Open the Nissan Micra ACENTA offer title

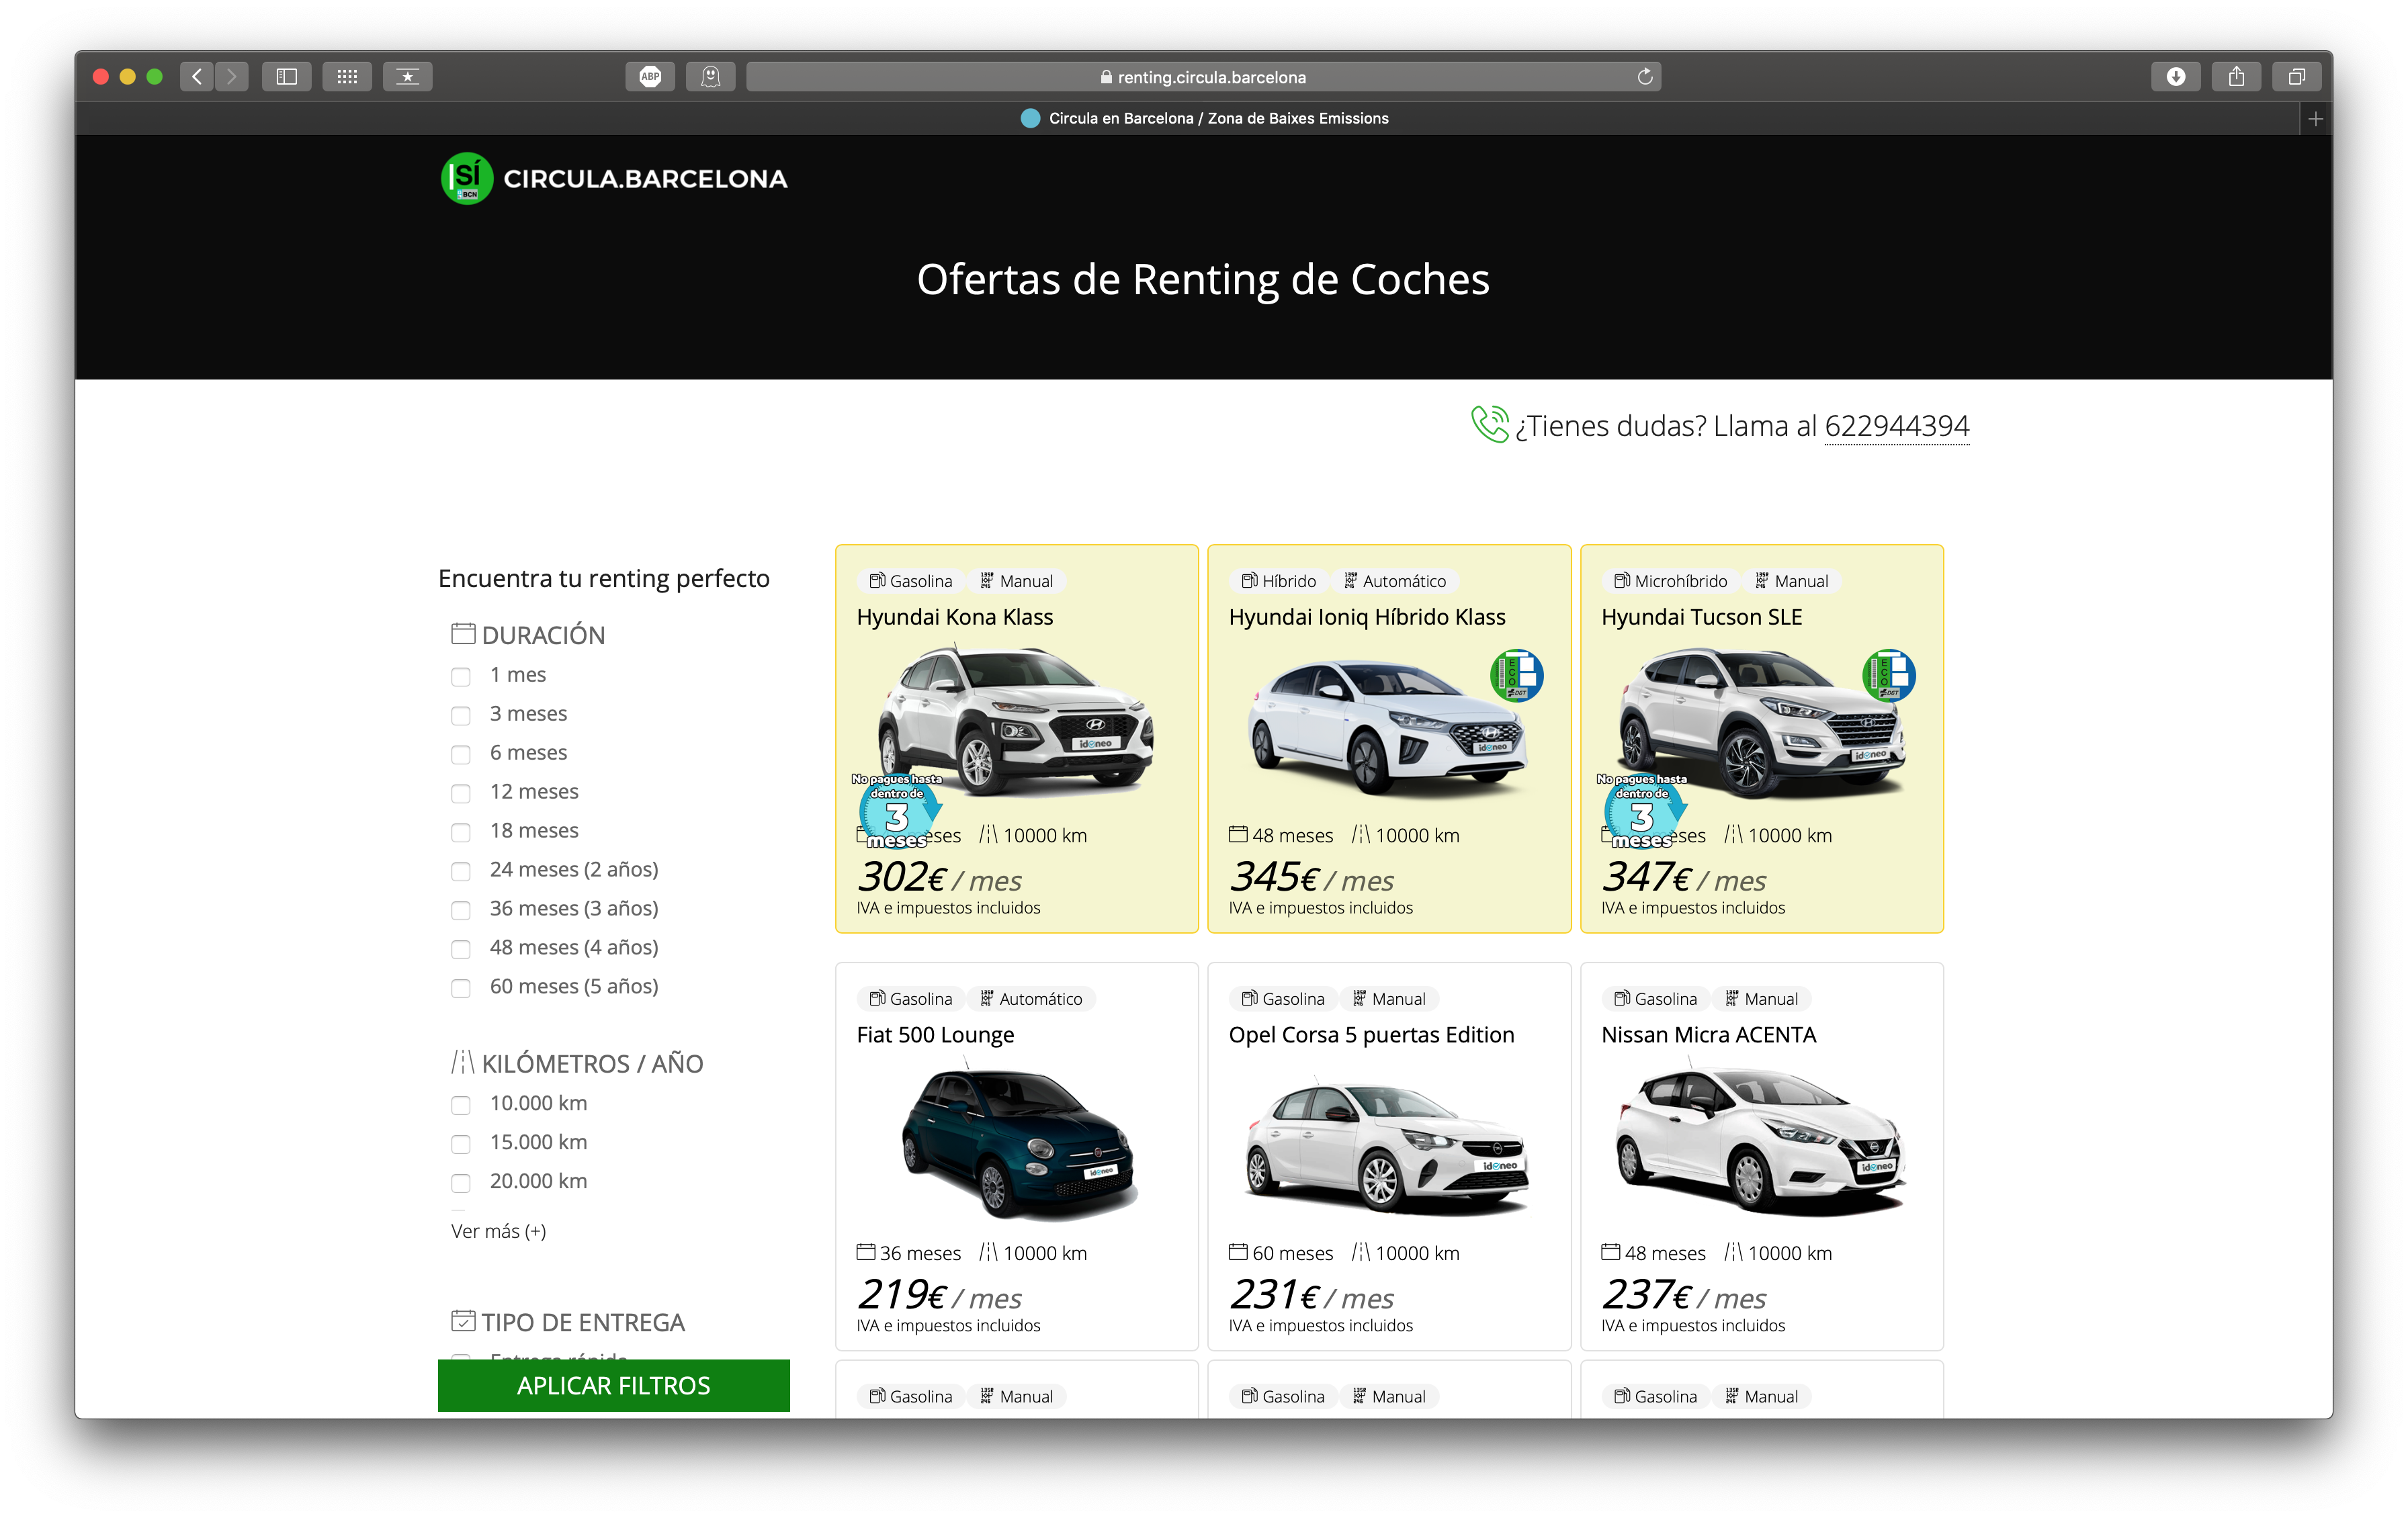point(1709,1035)
